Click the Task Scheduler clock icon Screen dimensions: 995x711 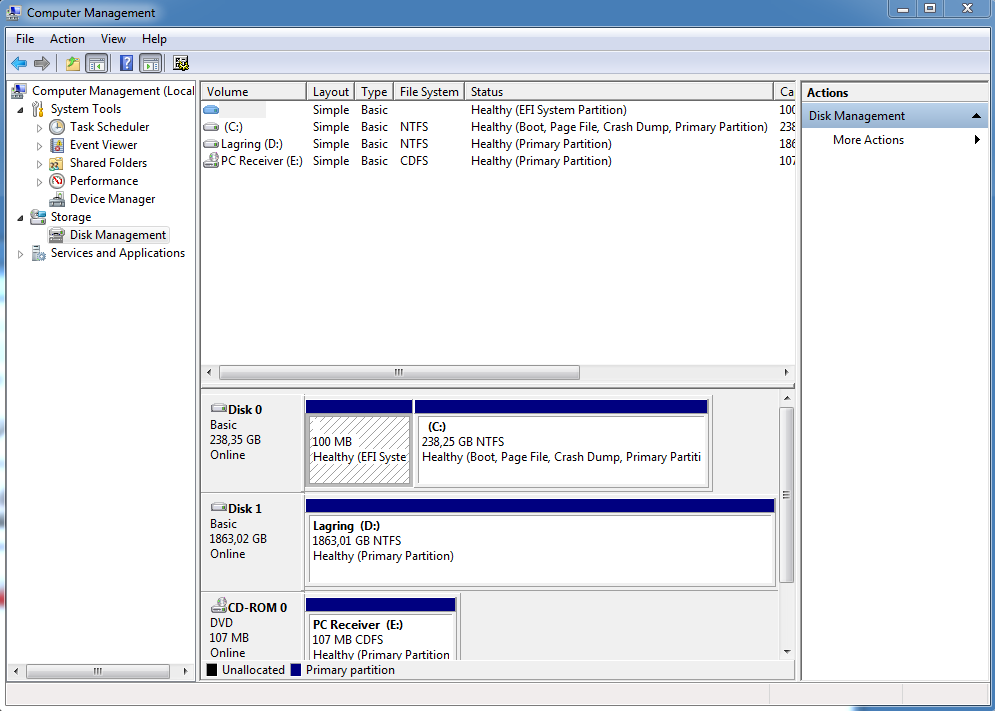point(57,127)
